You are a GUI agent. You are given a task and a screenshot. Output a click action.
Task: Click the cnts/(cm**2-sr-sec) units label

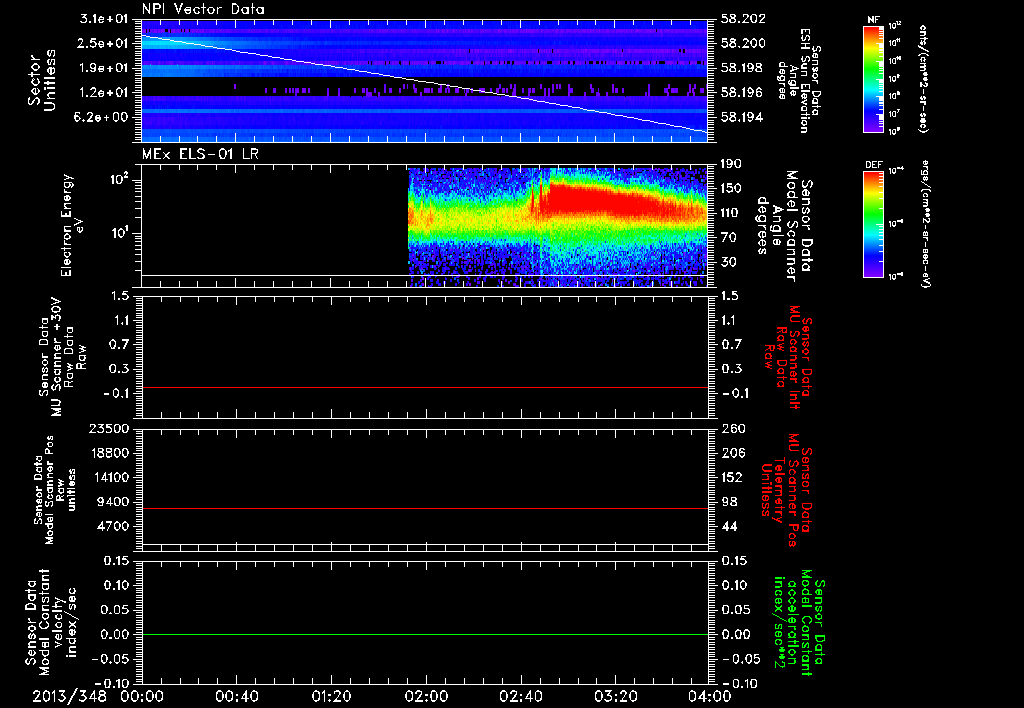click(x=923, y=78)
